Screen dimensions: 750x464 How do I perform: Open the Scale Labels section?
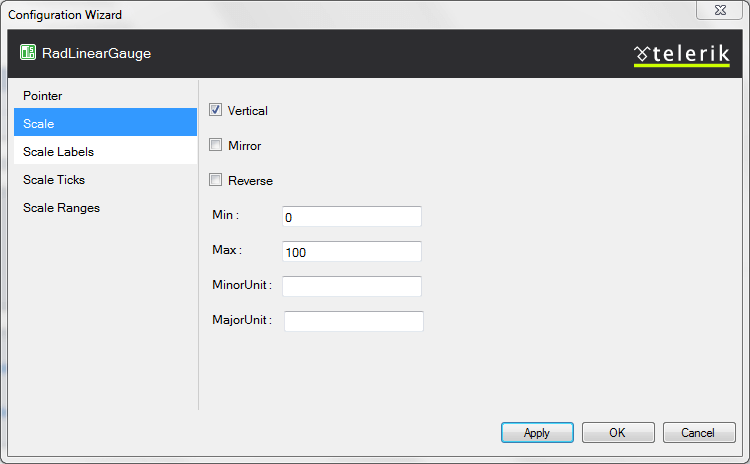[105, 151]
